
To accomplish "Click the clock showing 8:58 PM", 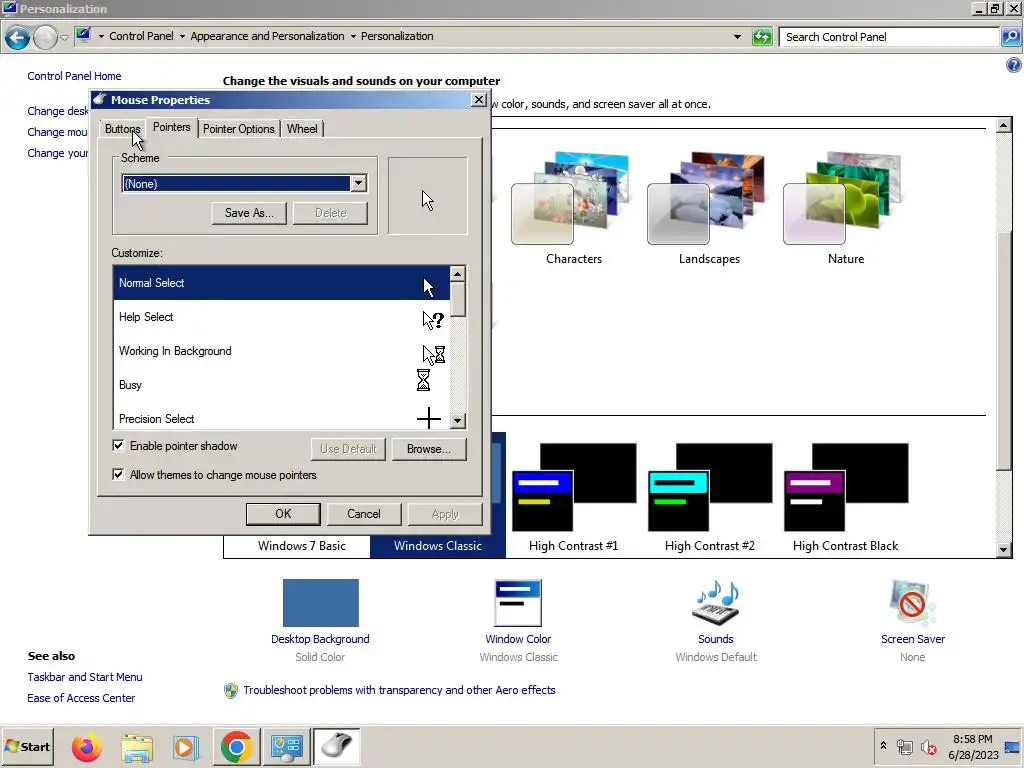I will click(x=972, y=739).
